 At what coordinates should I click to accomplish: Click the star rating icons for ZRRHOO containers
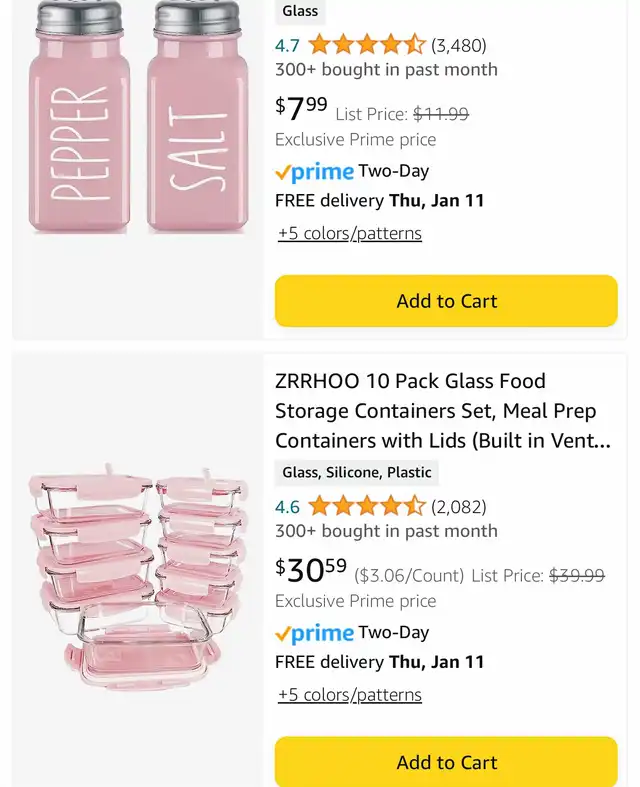[x=367, y=506]
